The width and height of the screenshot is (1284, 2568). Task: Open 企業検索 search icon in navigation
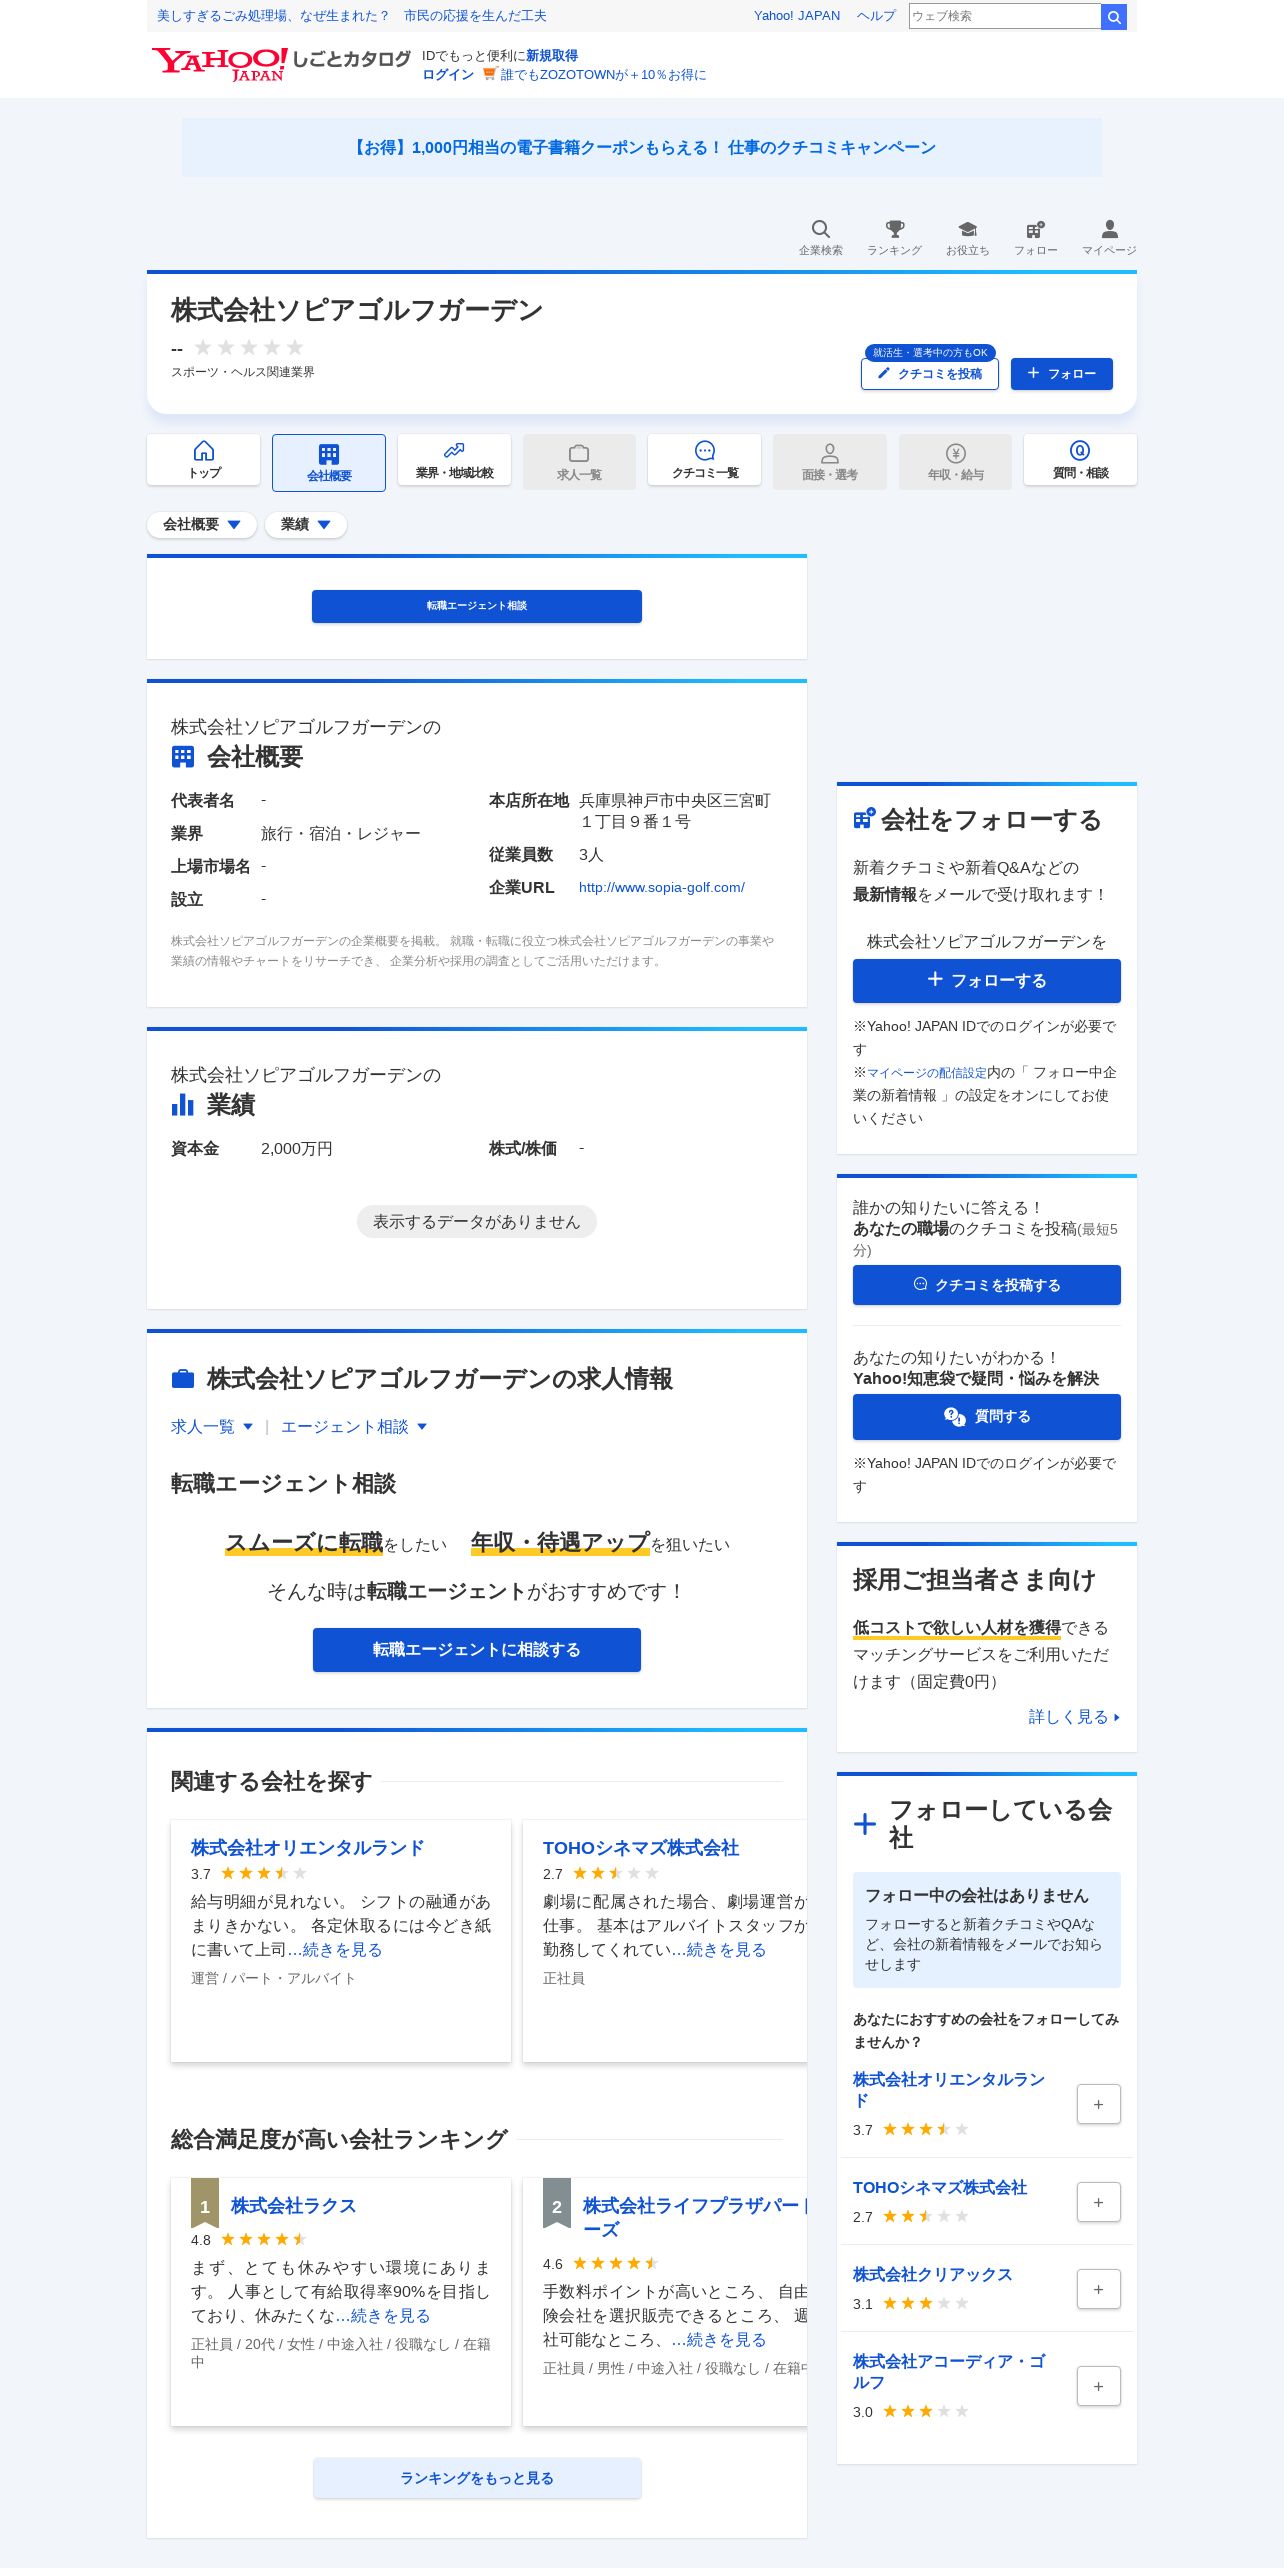(820, 237)
